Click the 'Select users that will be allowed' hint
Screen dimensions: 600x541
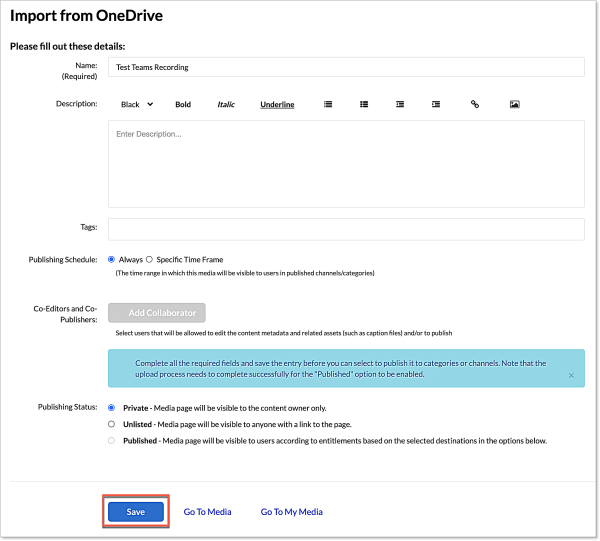pos(284,333)
